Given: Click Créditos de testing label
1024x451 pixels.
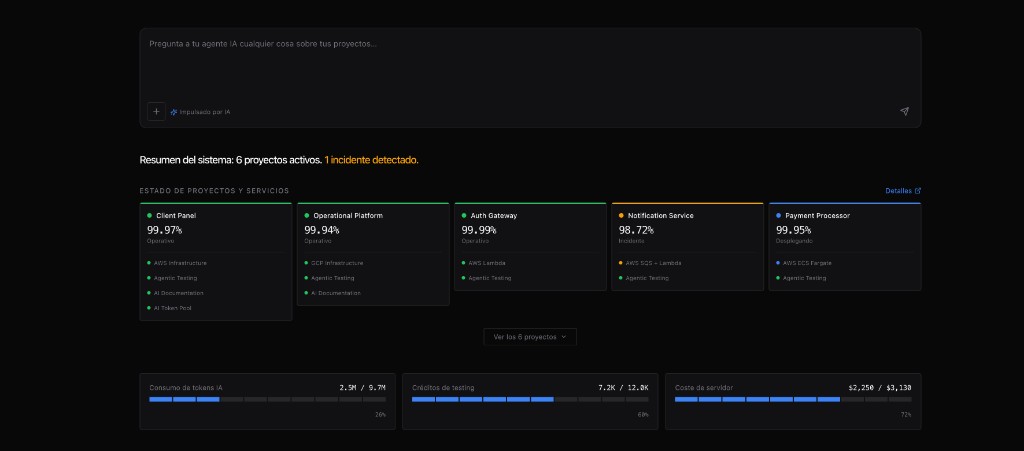Looking at the screenshot, I should pos(443,388).
